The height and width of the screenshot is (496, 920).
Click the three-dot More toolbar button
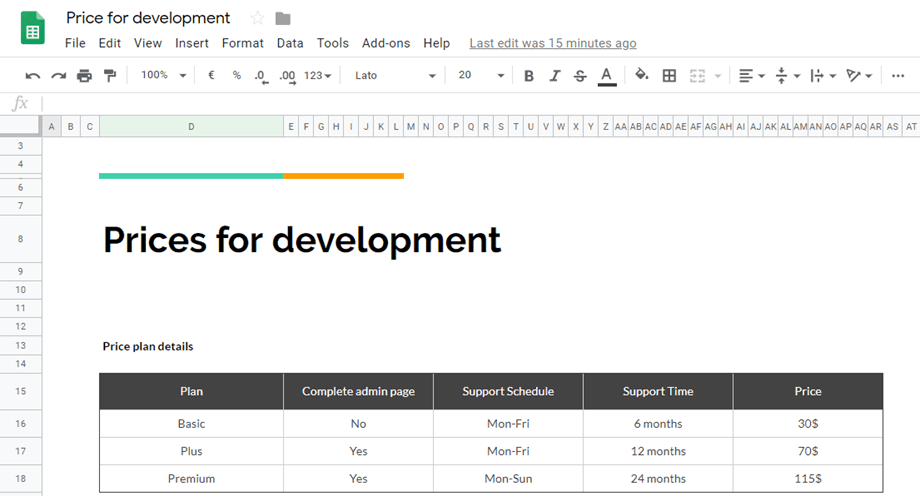pyautogui.click(x=897, y=76)
